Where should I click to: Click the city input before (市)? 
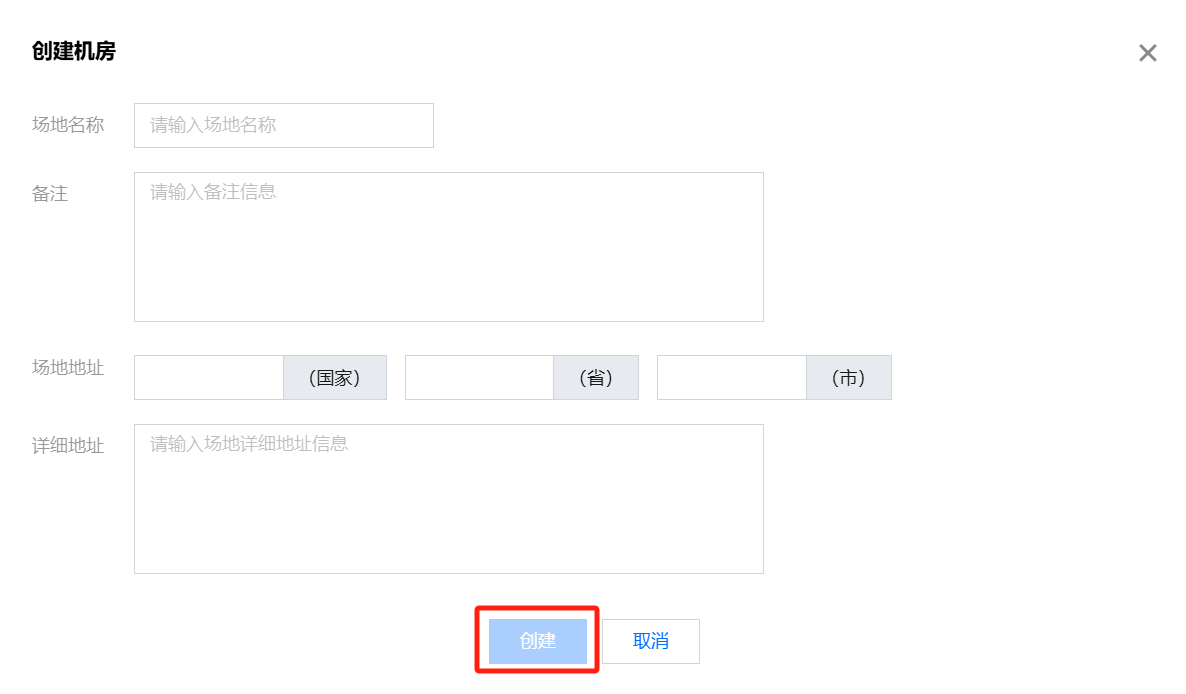[x=731, y=378]
